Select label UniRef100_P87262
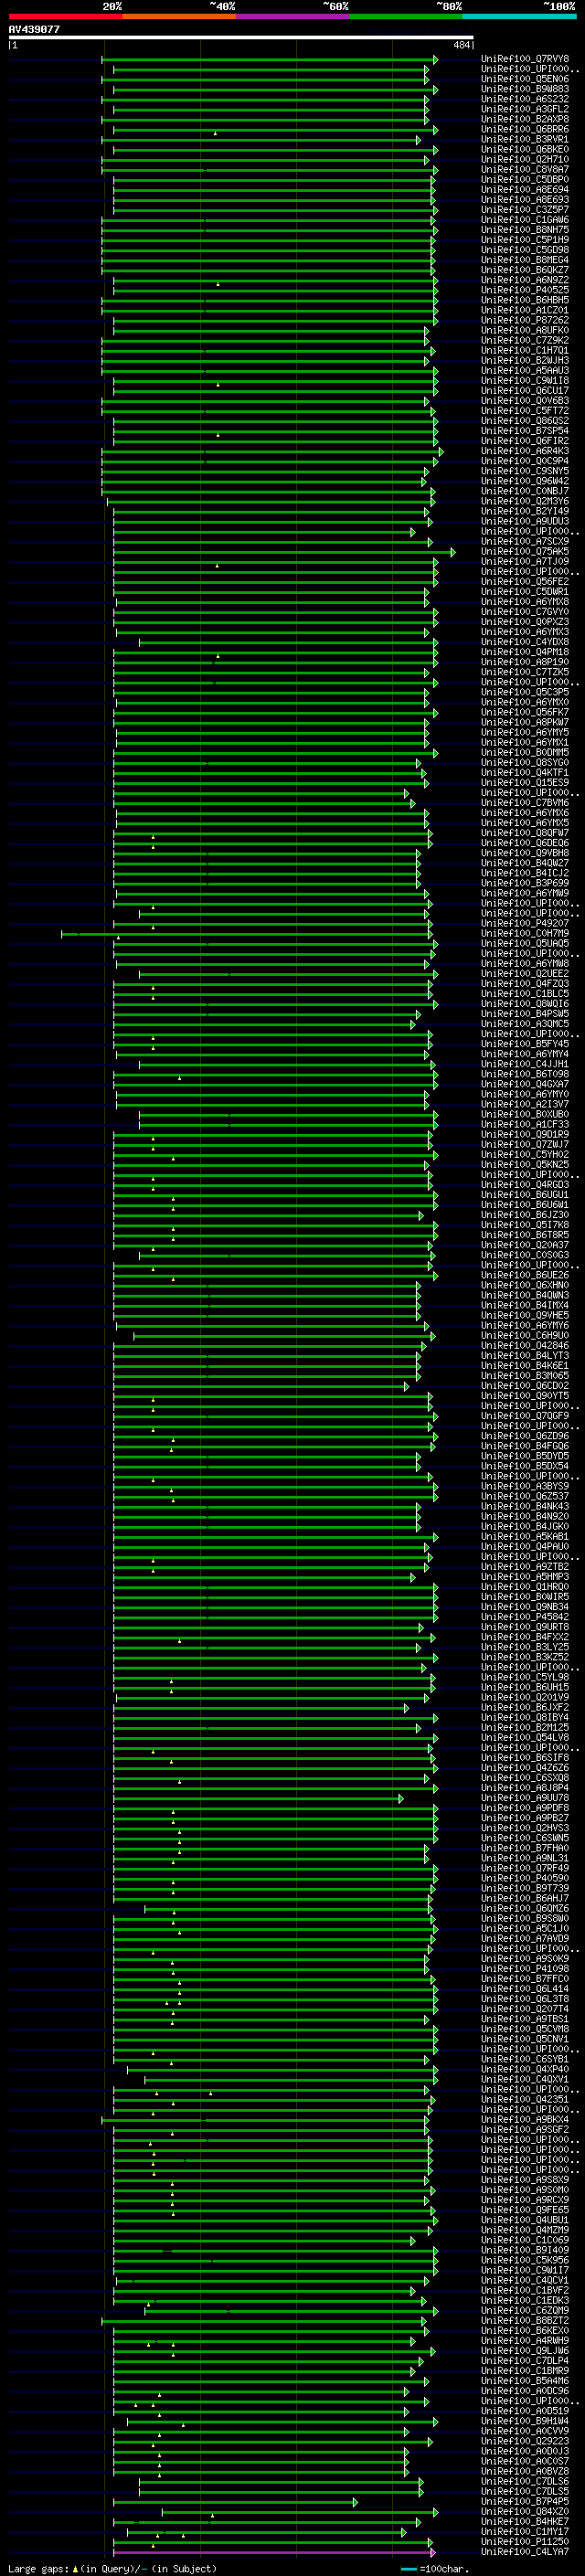 coord(525,320)
